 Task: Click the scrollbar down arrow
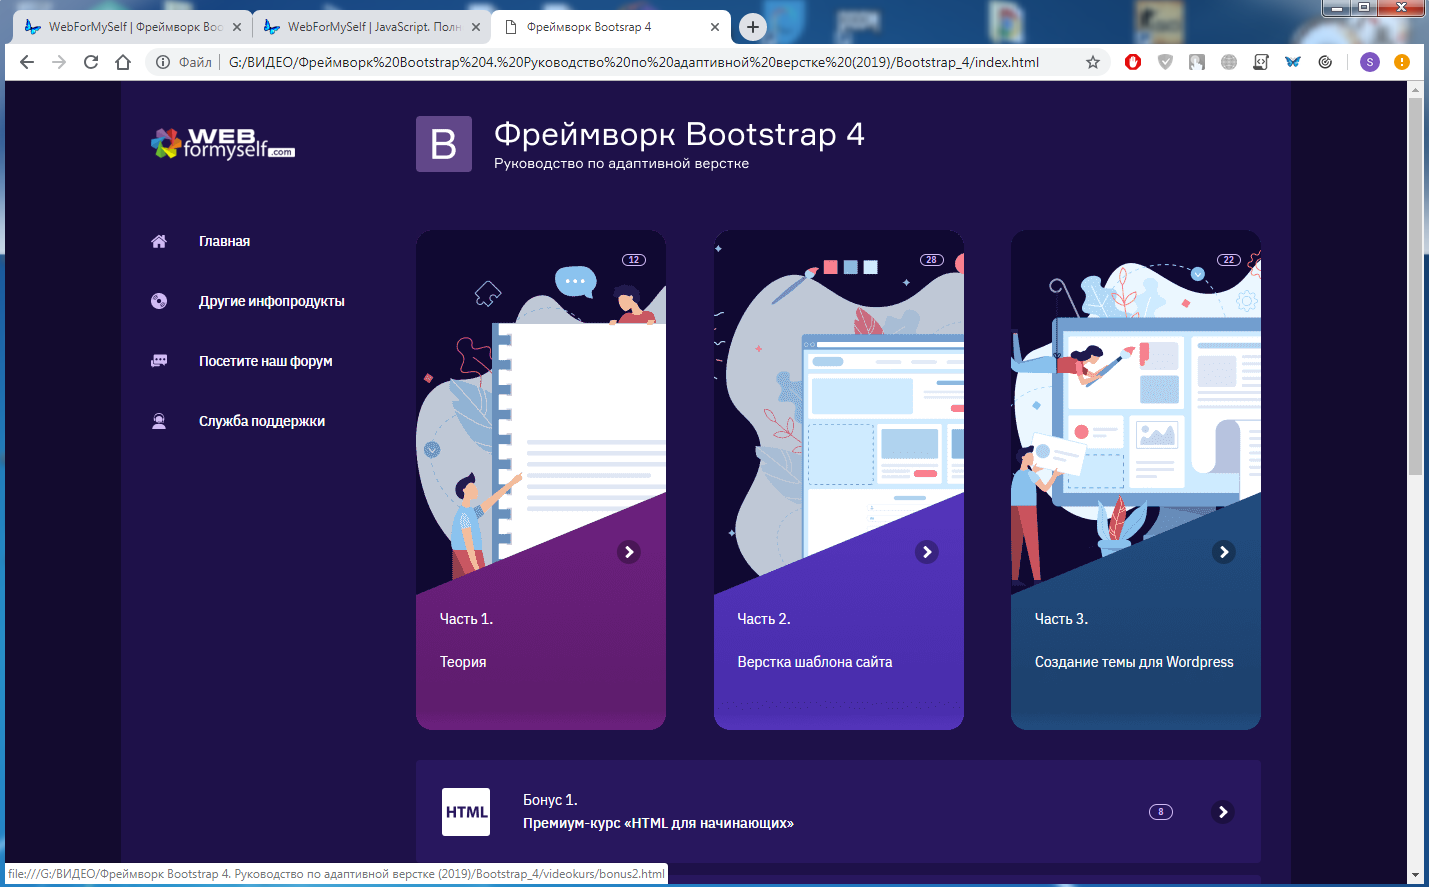[x=1415, y=876]
